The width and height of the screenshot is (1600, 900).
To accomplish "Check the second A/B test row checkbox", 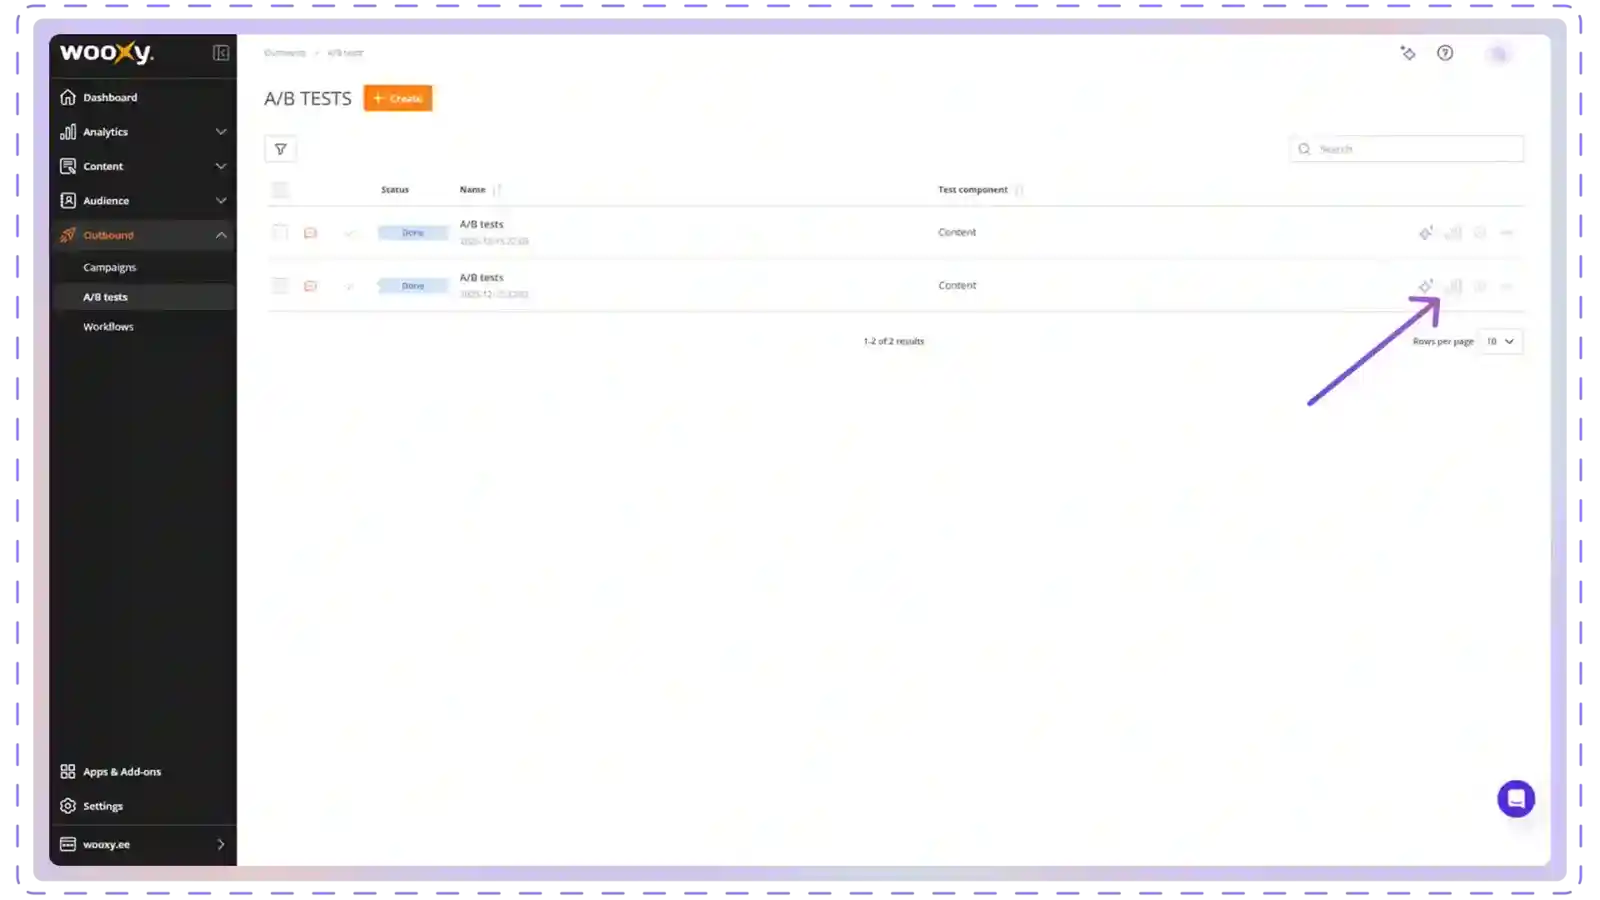I will coord(280,286).
